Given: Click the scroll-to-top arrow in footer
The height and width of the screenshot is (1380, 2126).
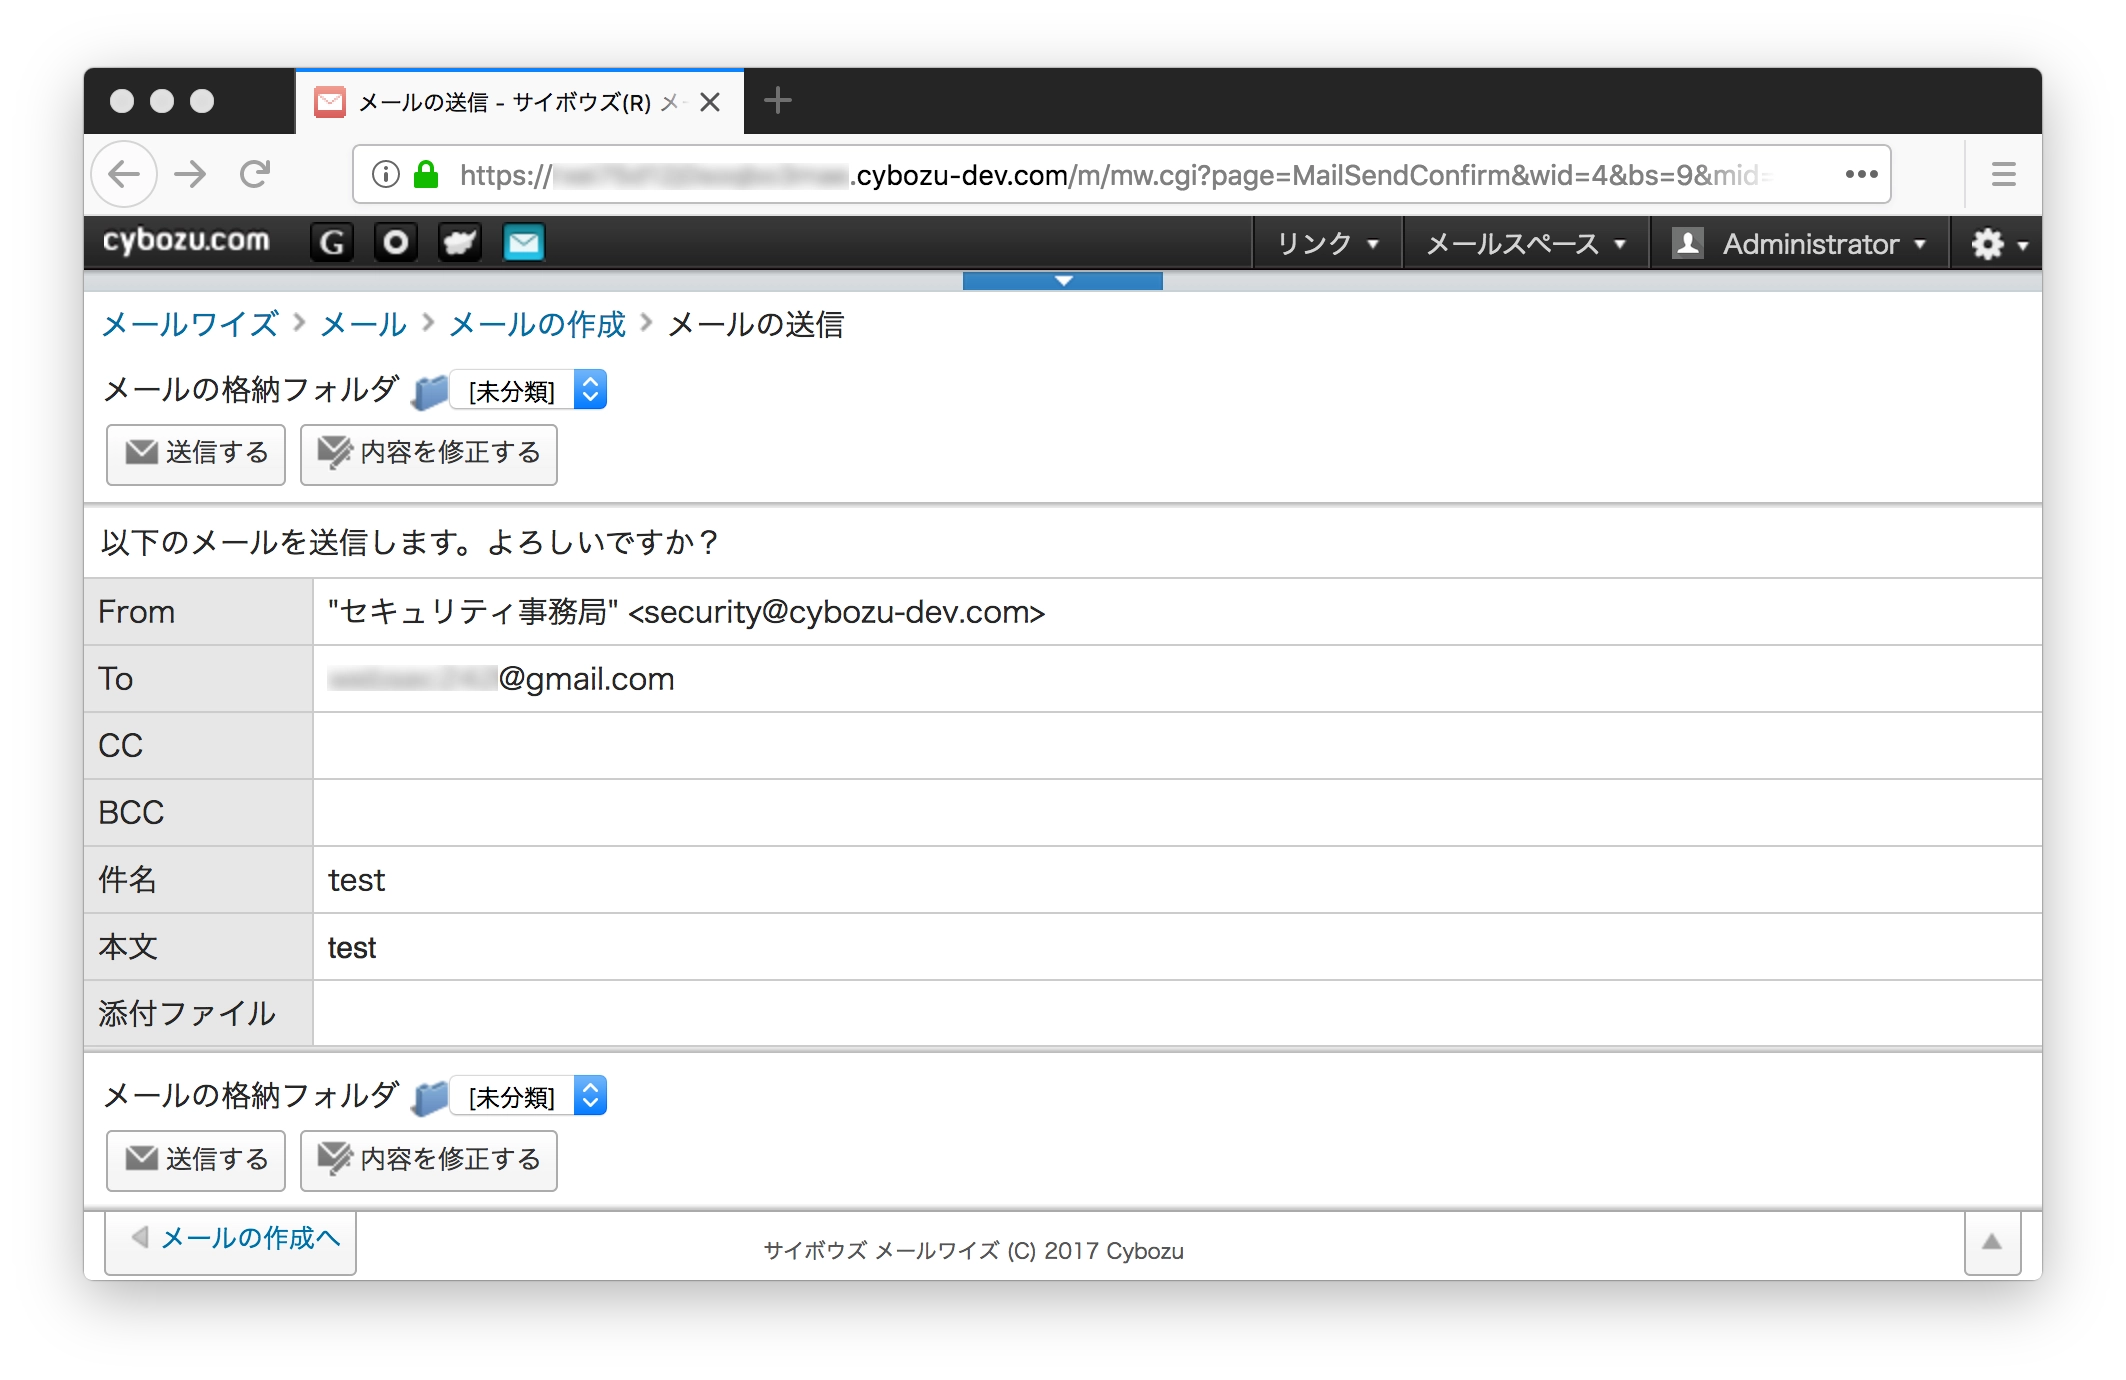Looking at the screenshot, I should (x=1991, y=1242).
